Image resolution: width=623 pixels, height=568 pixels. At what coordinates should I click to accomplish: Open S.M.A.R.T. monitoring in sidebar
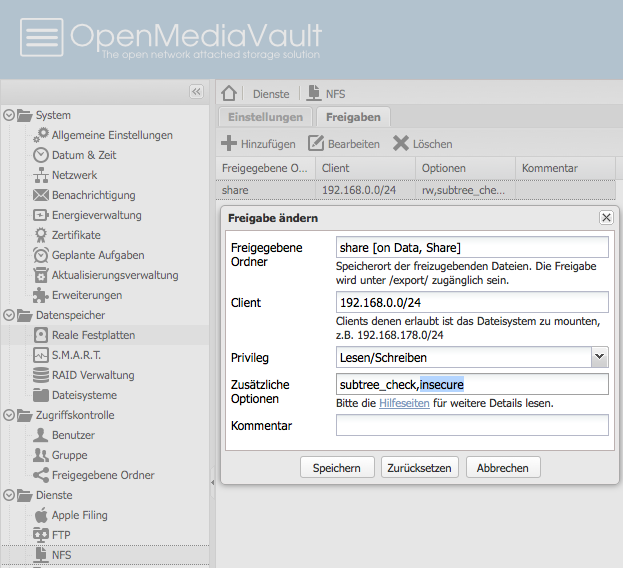point(76,355)
